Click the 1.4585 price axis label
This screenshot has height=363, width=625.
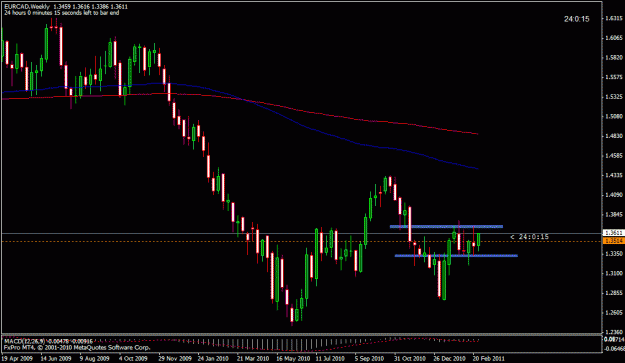614,155
